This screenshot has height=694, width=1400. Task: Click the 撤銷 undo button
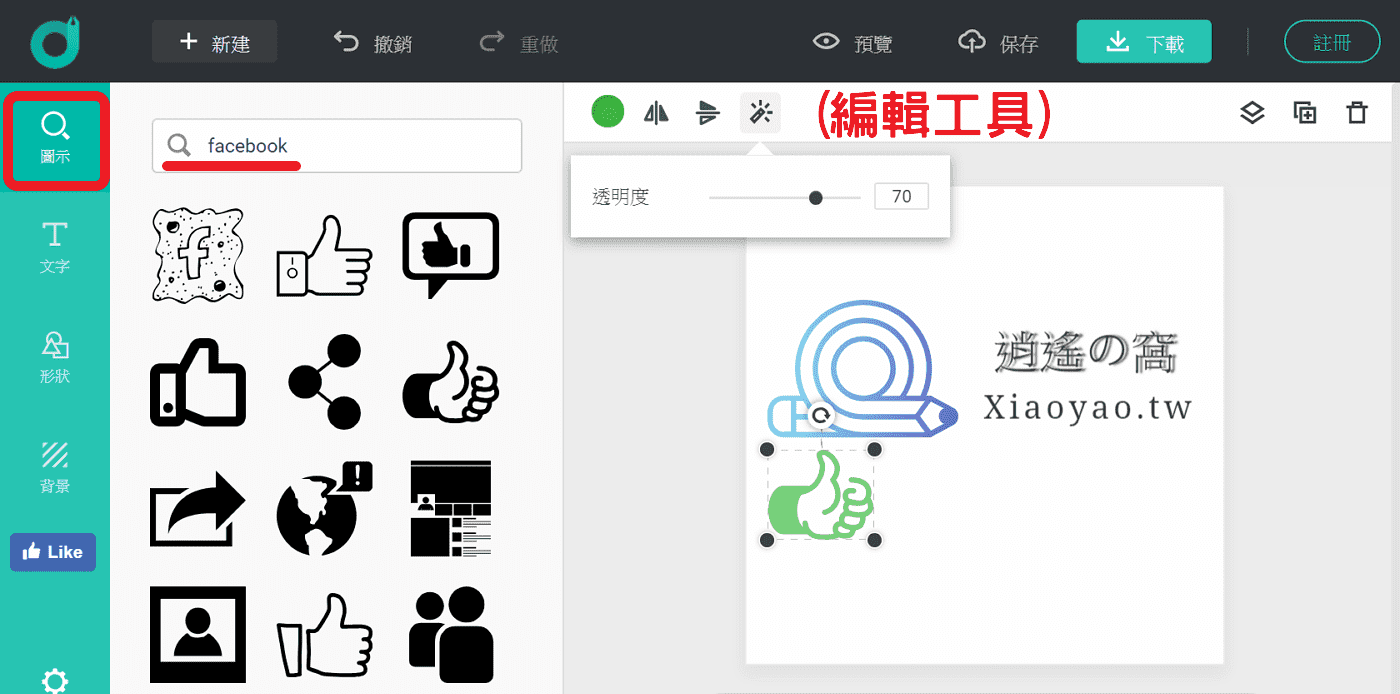click(x=372, y=42)
